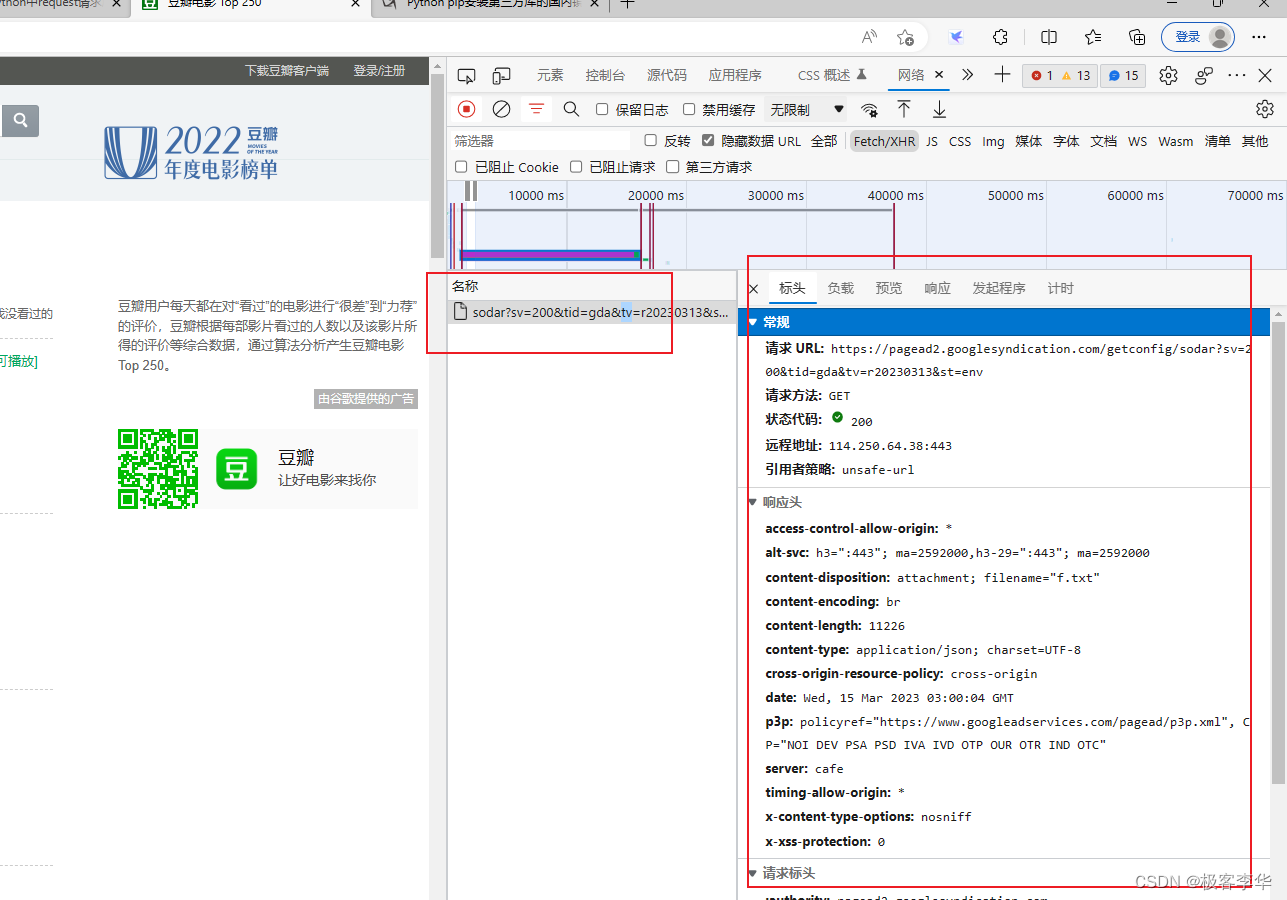
Task: Uncheck 隐藏数据 URL checkbox
Action: (x=708, y=141)
